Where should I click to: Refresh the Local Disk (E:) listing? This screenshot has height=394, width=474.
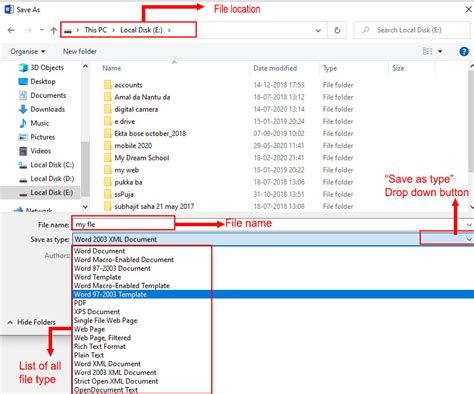(337, 30)
